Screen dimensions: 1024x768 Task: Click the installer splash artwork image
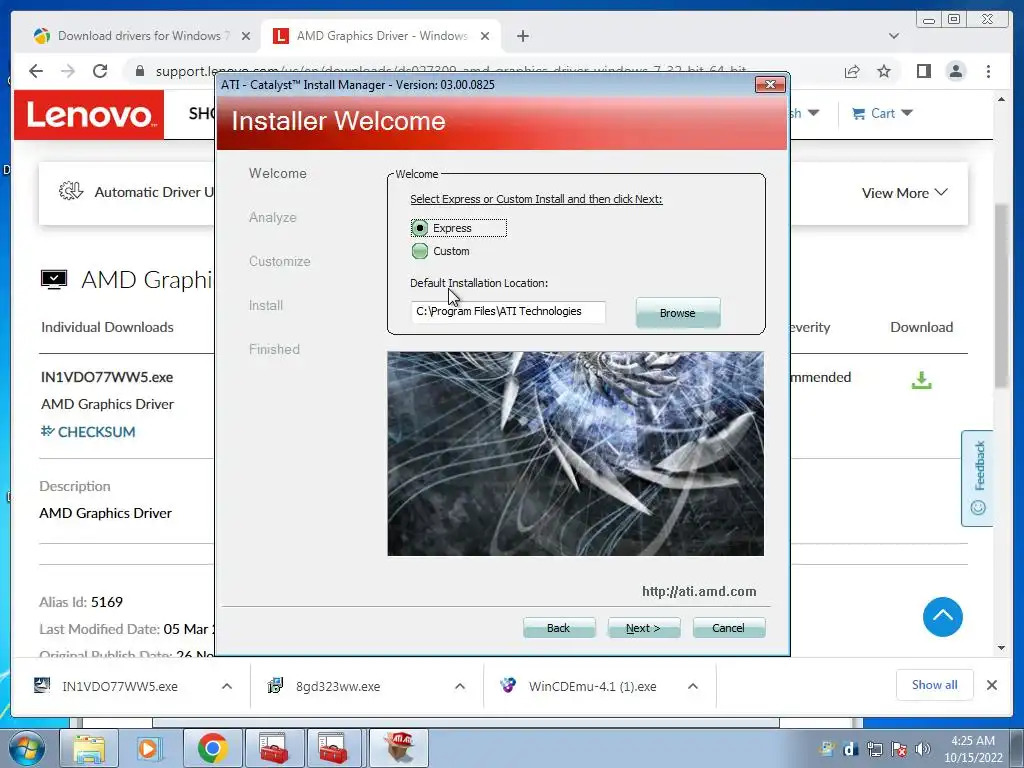pyautogui.click(x=575, y=454)
